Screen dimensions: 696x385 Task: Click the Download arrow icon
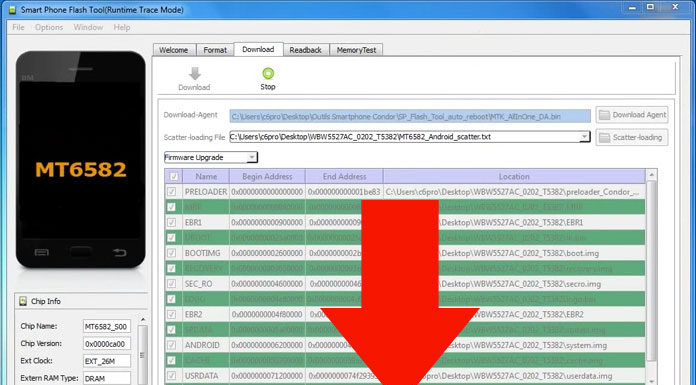click(194, 73)
